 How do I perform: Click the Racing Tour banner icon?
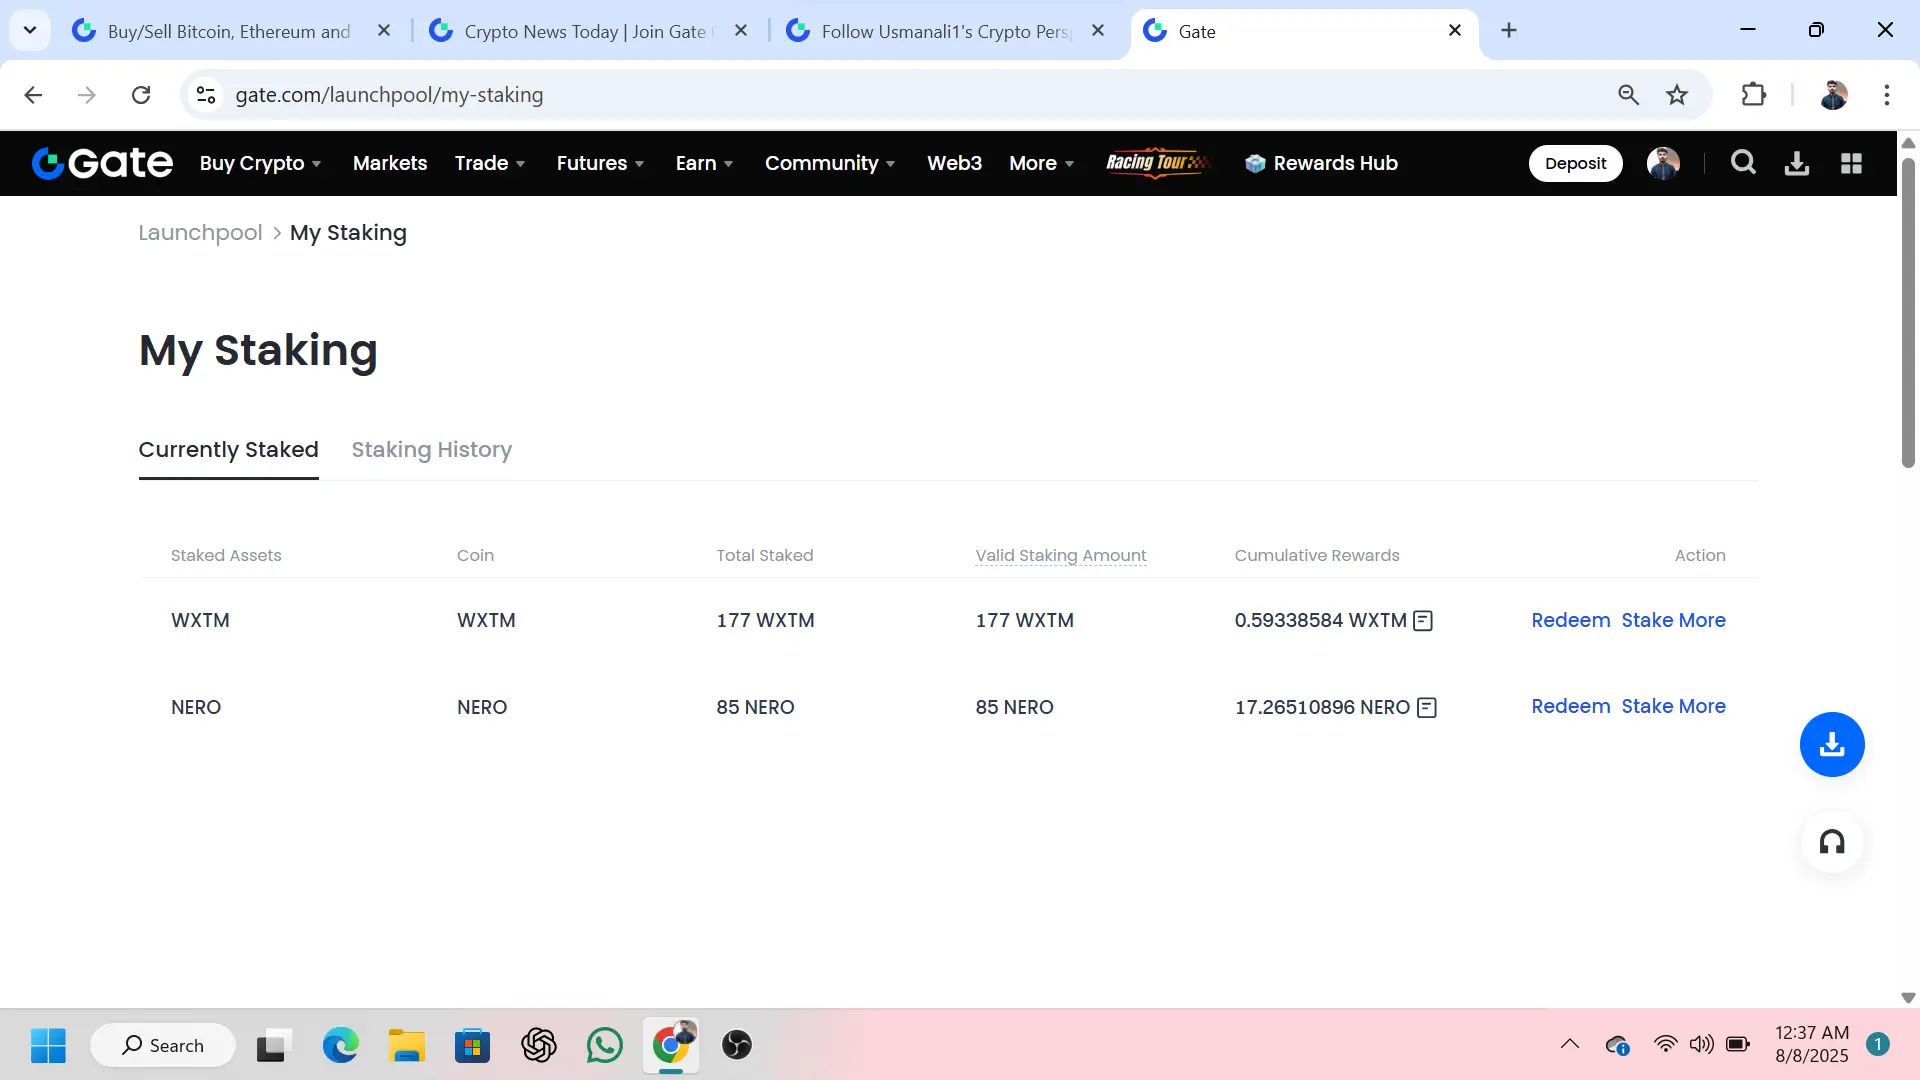1157,163
